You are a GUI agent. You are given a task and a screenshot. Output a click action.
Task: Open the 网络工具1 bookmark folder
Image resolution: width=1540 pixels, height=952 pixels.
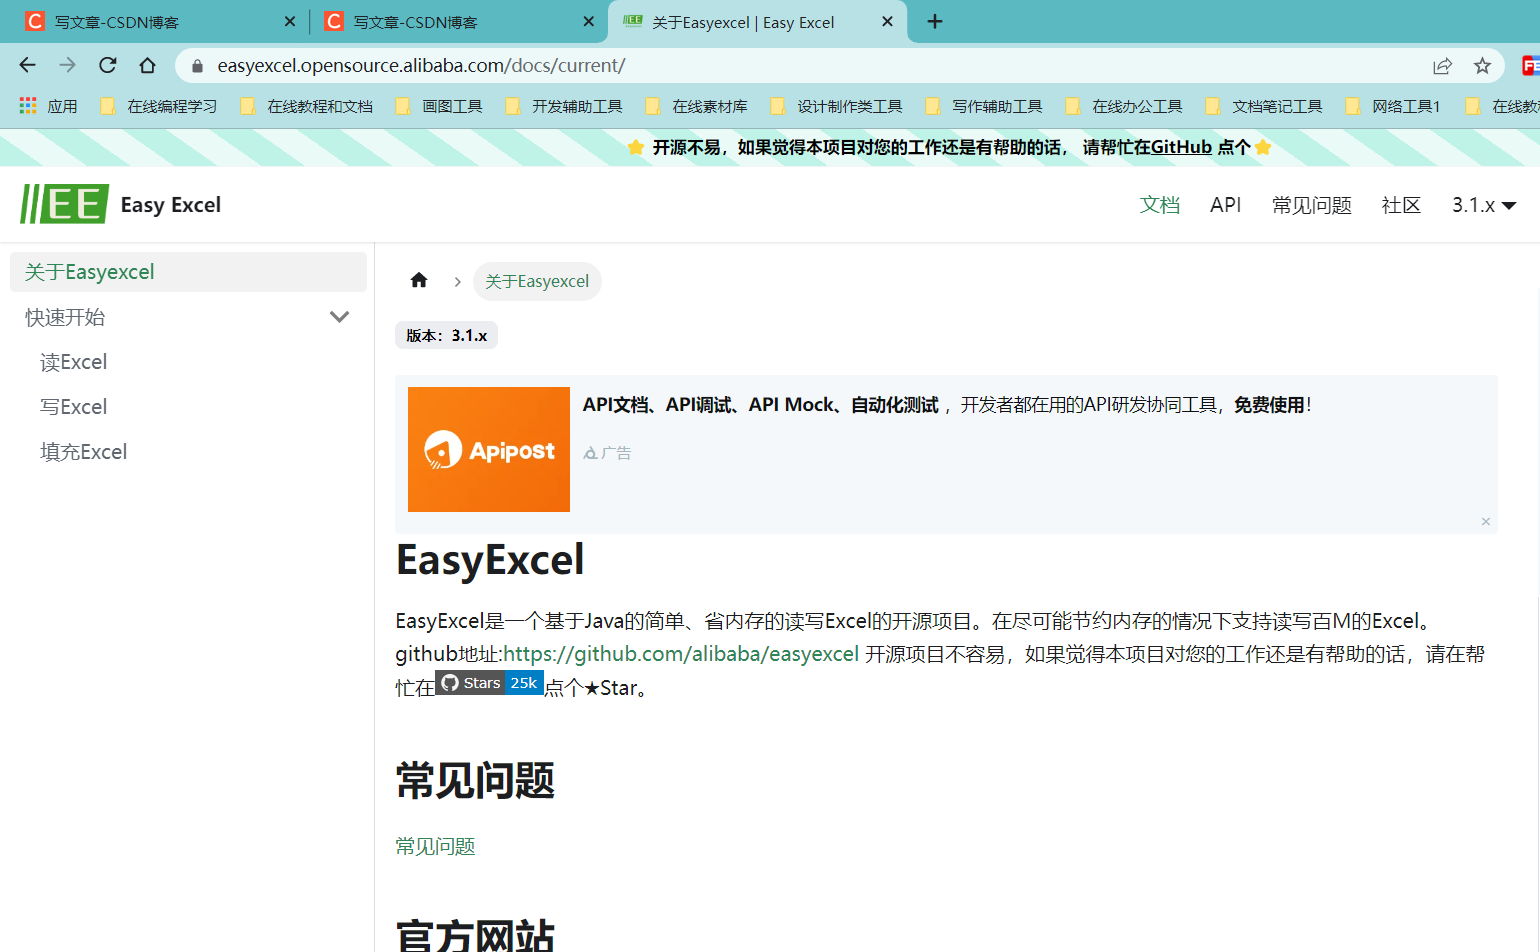(1394, 106)
